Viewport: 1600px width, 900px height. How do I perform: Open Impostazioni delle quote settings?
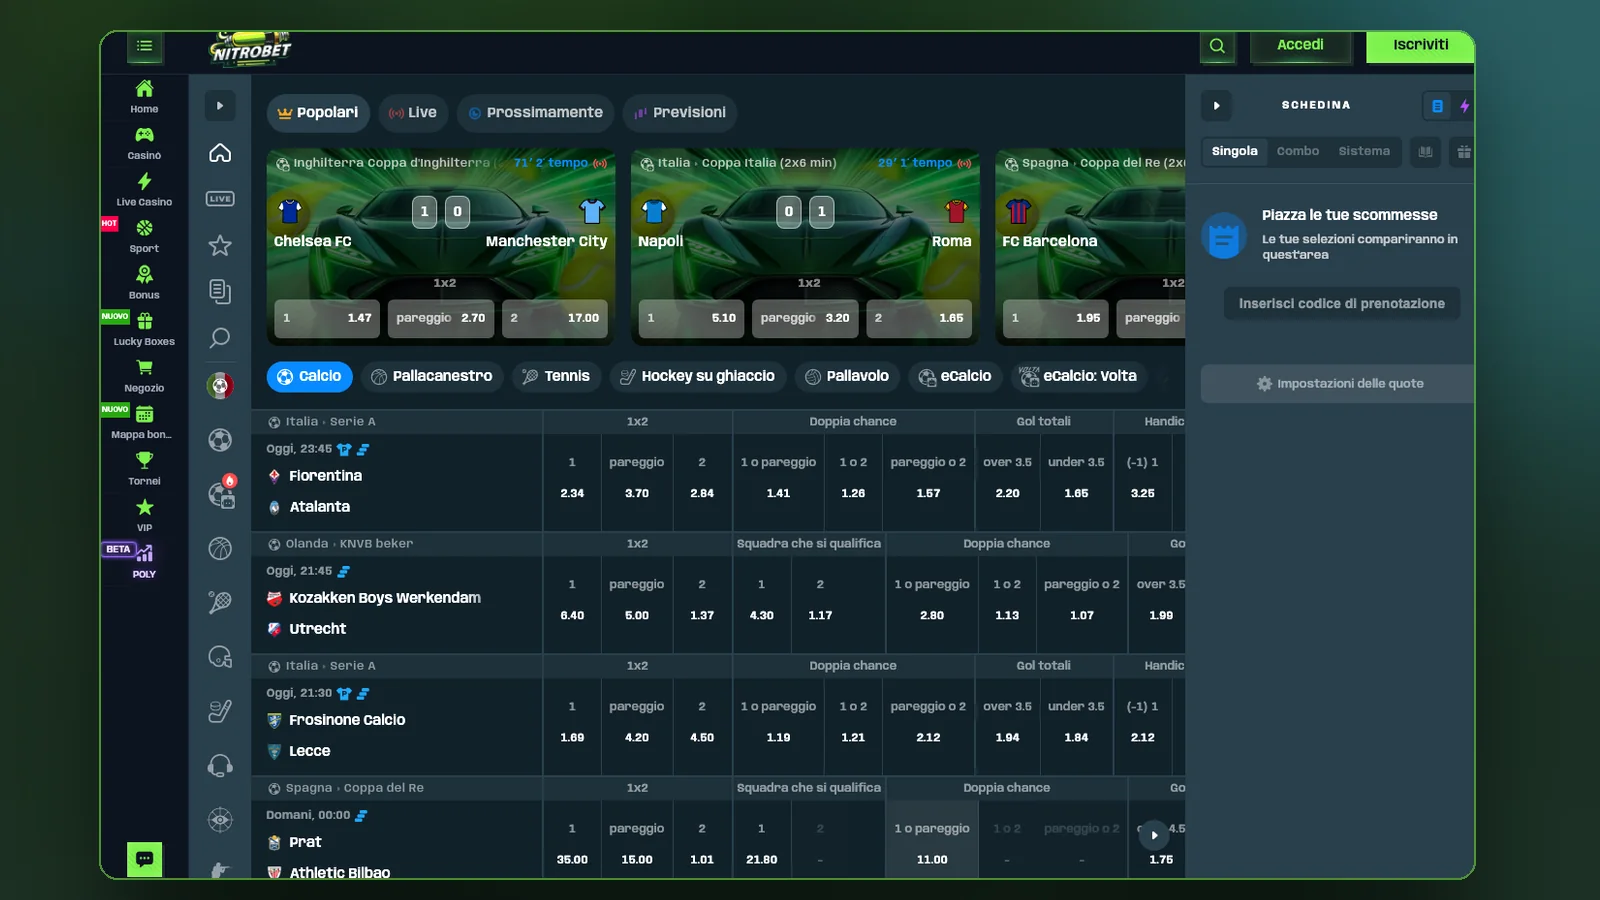coord(1338,384)
